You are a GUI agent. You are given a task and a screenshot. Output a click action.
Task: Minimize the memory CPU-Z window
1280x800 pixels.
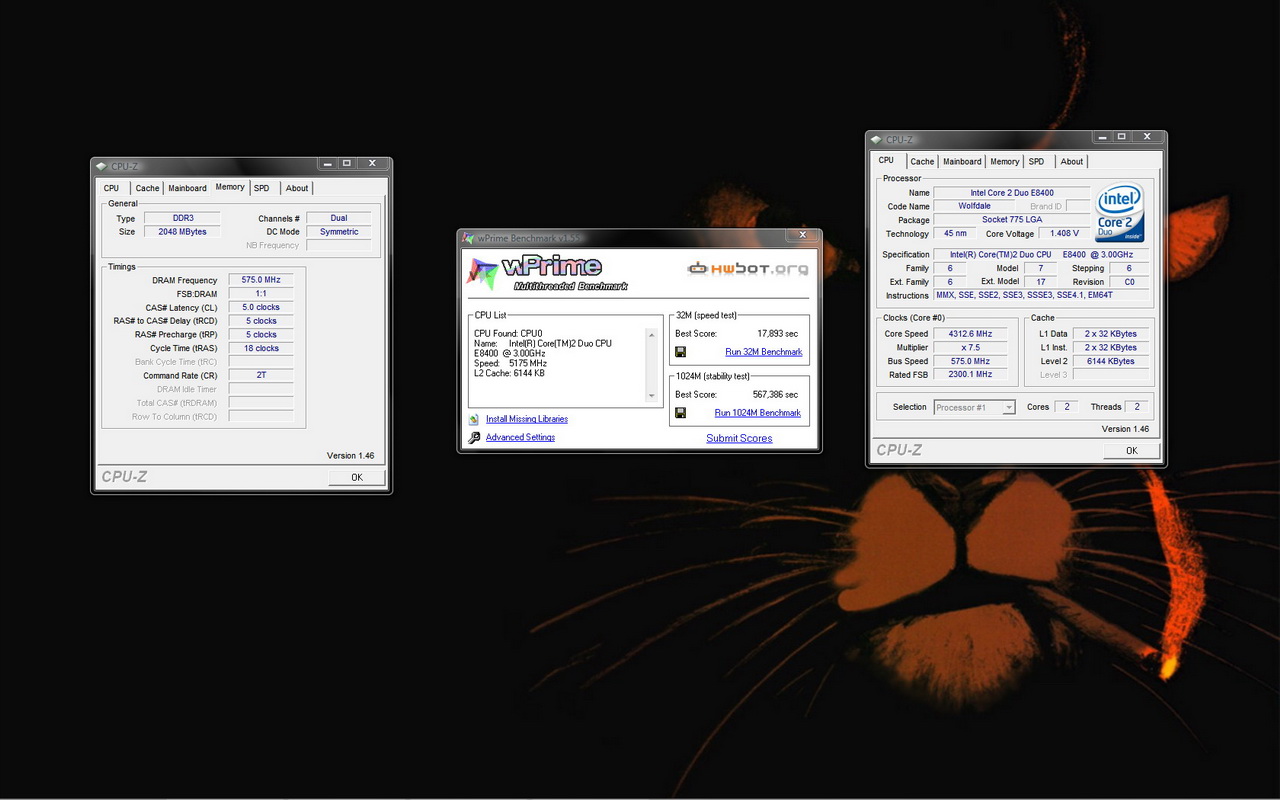(x=328, y=163)
